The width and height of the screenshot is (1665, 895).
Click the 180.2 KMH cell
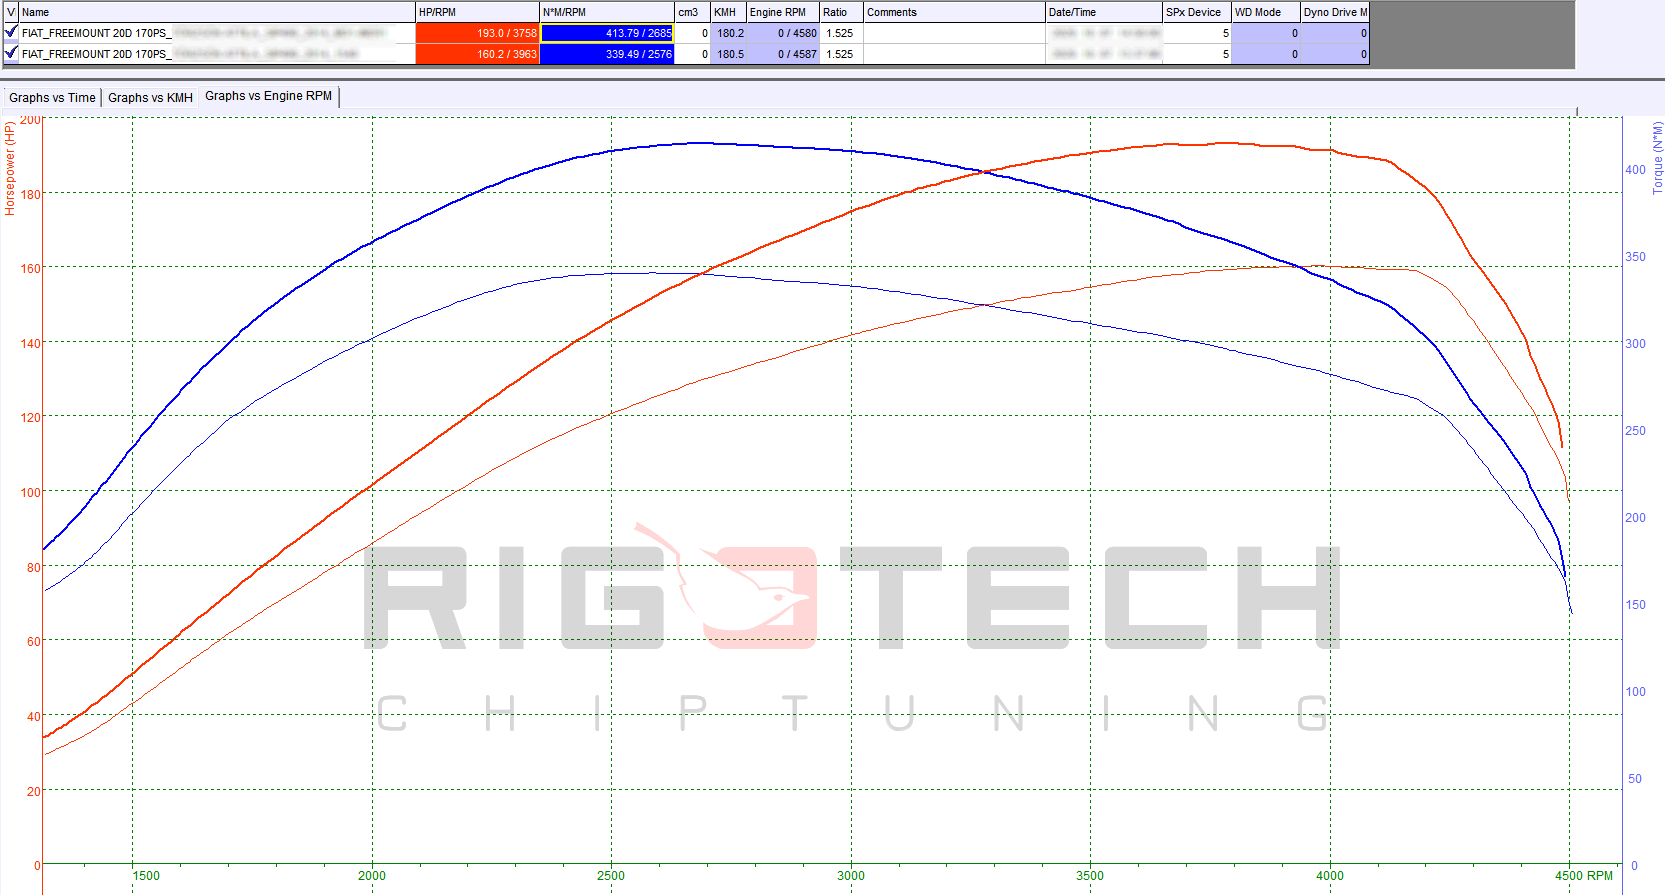pos(728,33)
